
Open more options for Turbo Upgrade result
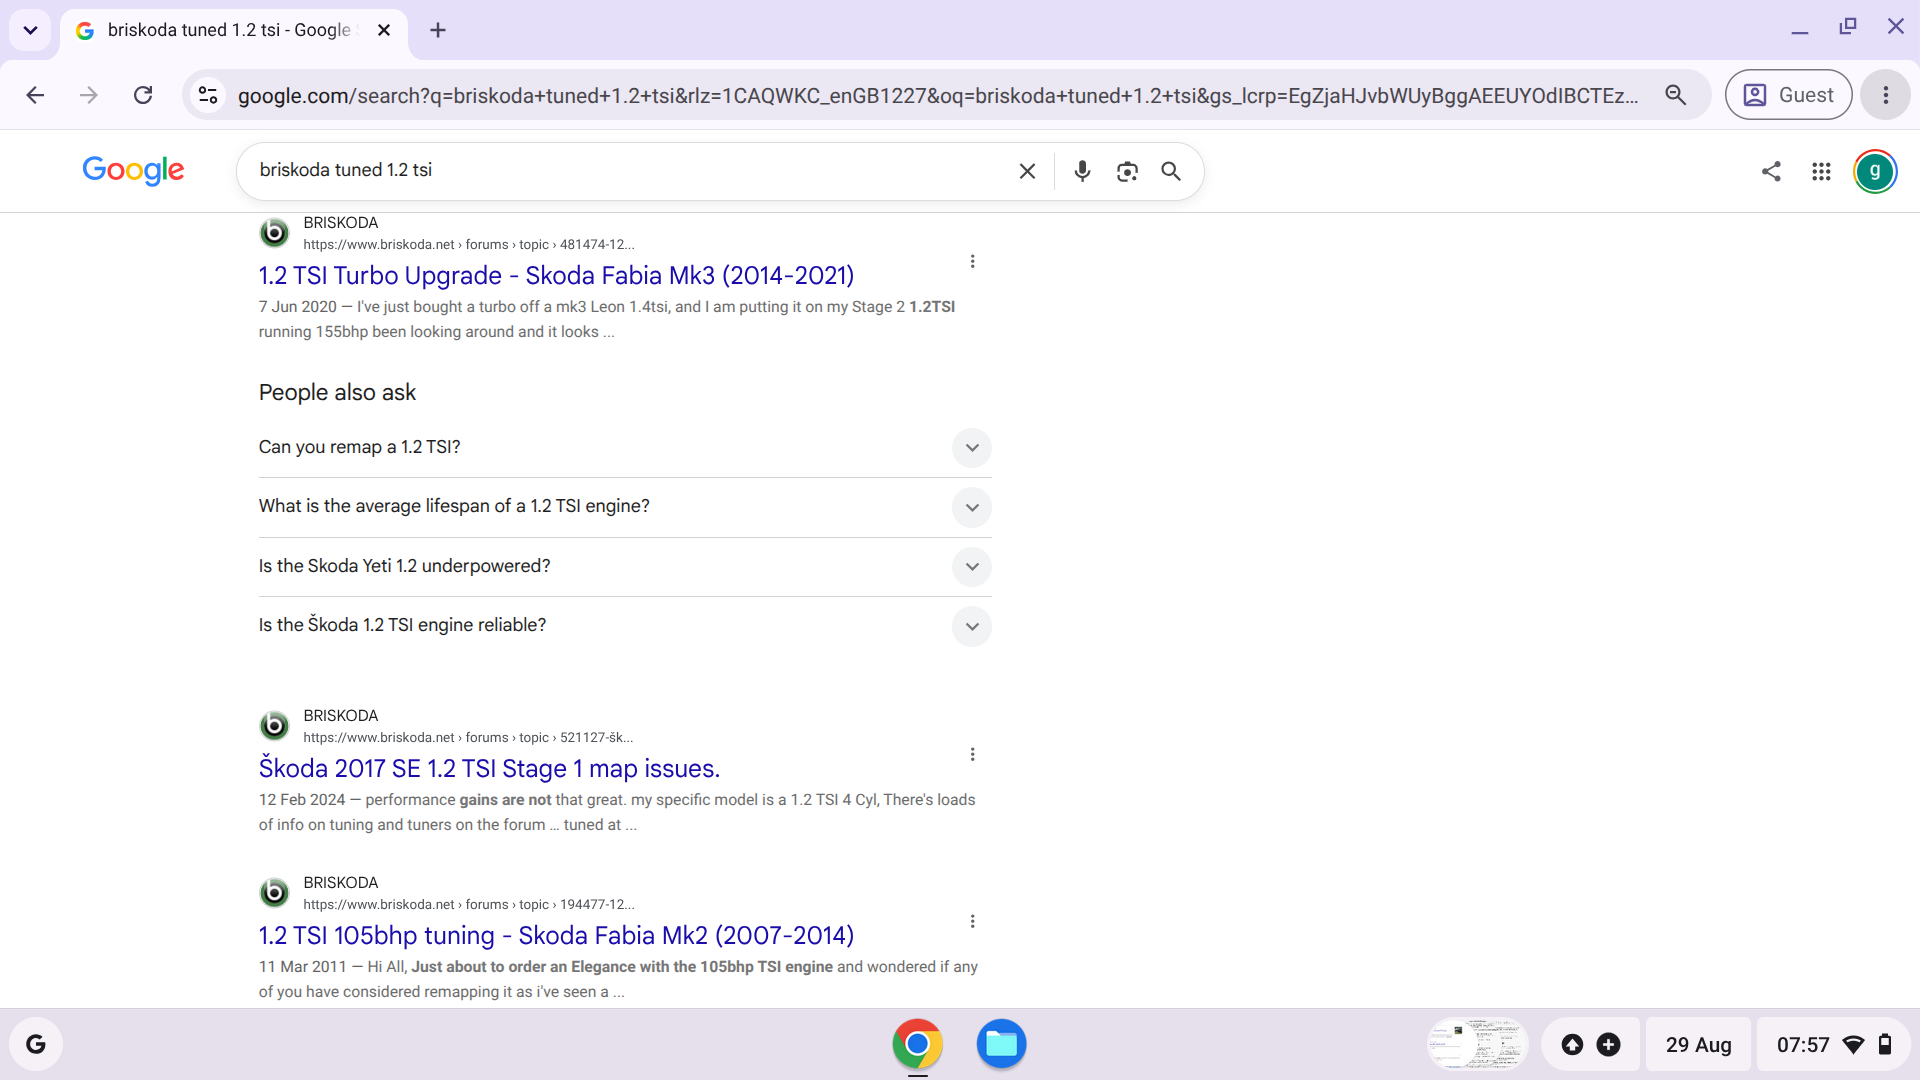(972, 261)
